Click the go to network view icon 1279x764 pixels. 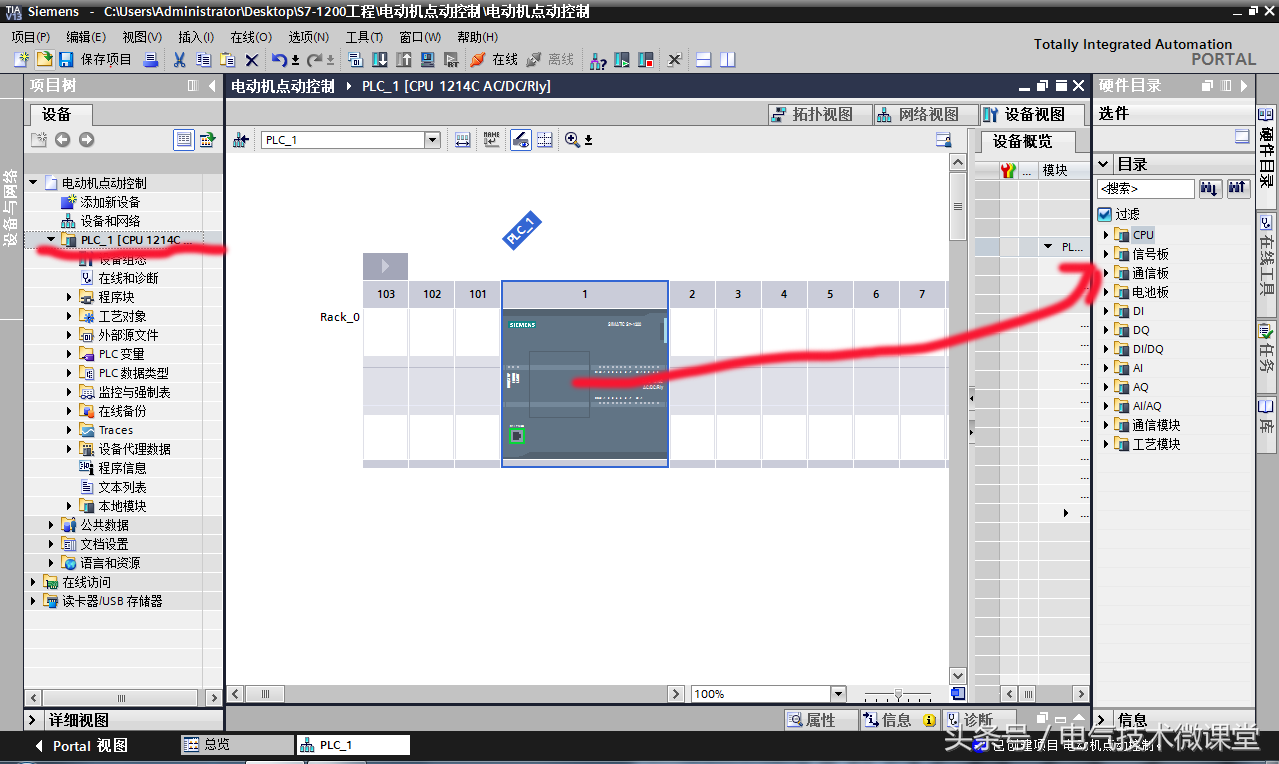coord(240,140)
